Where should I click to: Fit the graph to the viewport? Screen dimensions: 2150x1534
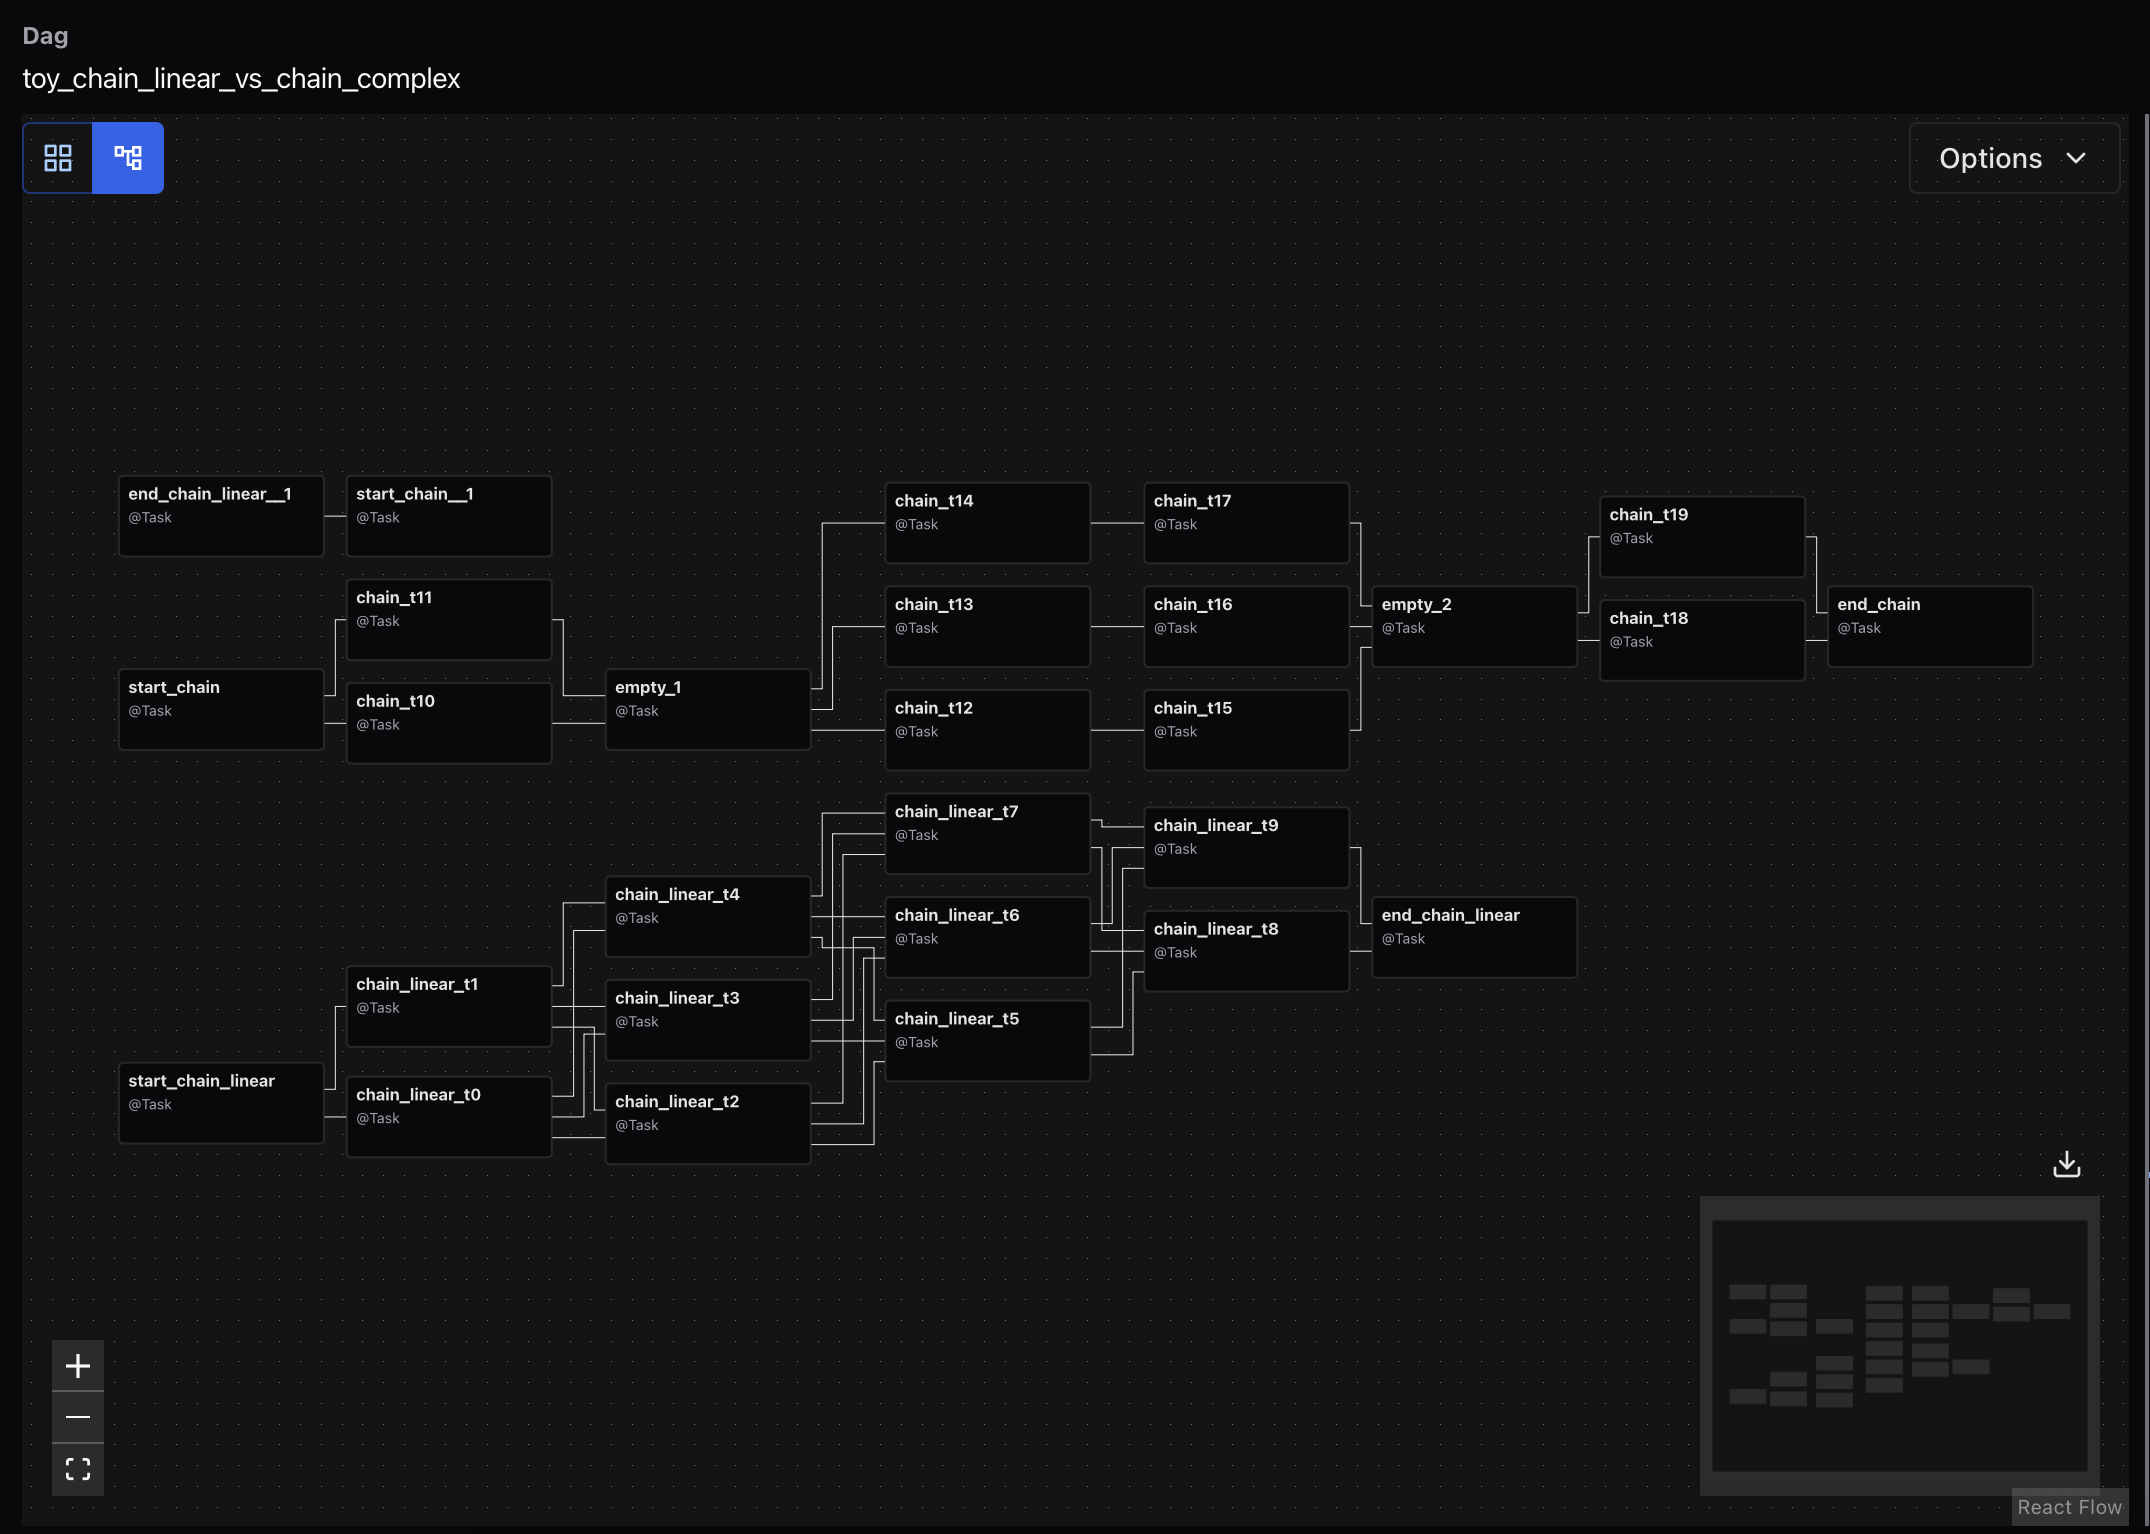tap(78, 1469)
